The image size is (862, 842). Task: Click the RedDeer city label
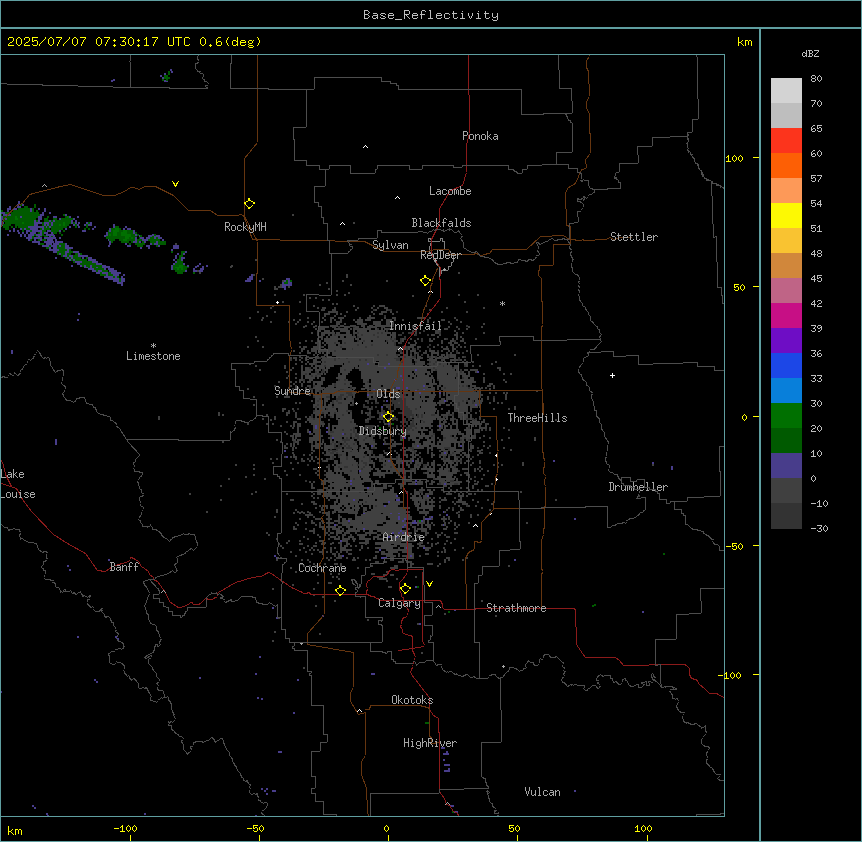pos(440,255)
